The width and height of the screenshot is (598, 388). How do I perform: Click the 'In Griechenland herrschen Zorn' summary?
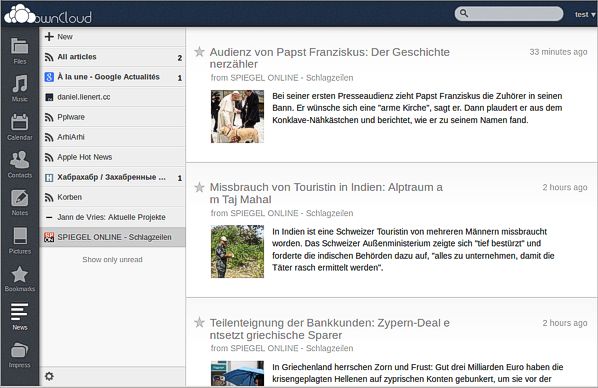(x=418, y=373)
